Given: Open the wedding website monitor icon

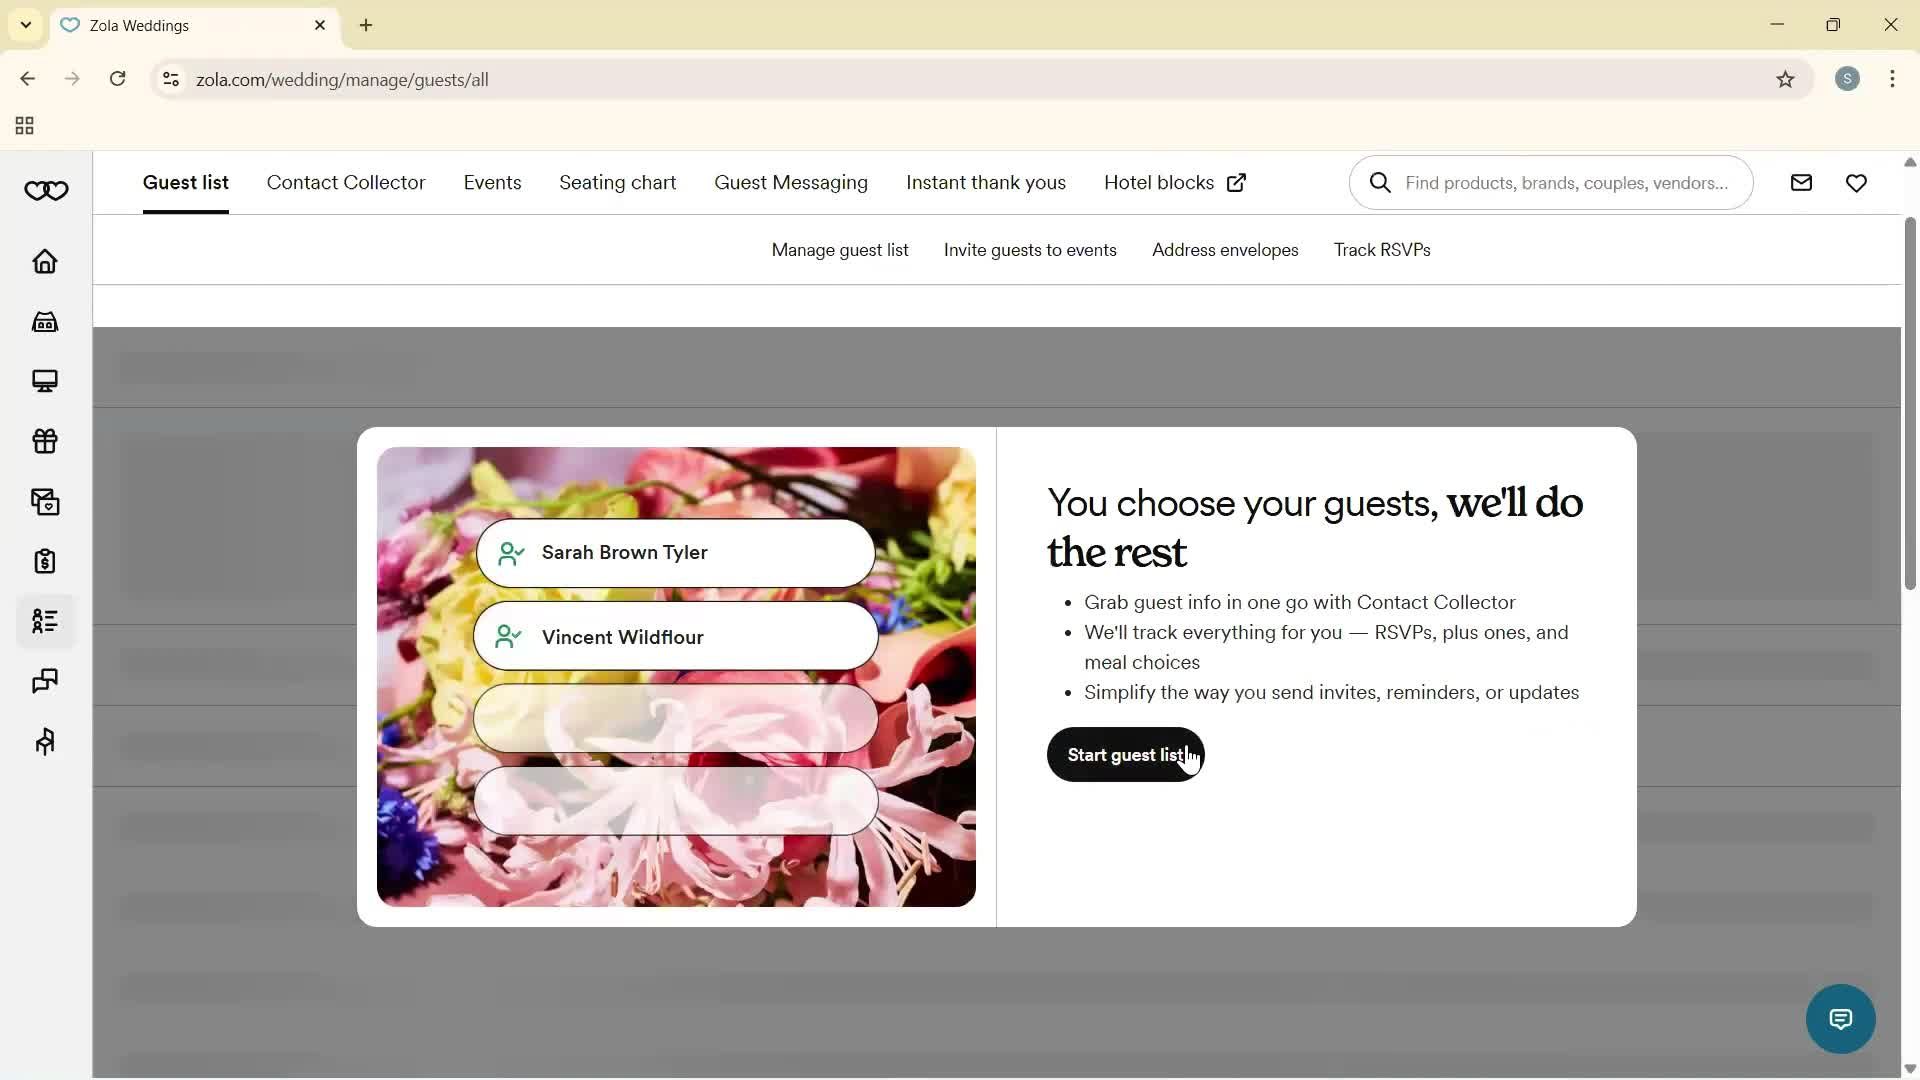Looking at the screenshot, I should [45, 381].
